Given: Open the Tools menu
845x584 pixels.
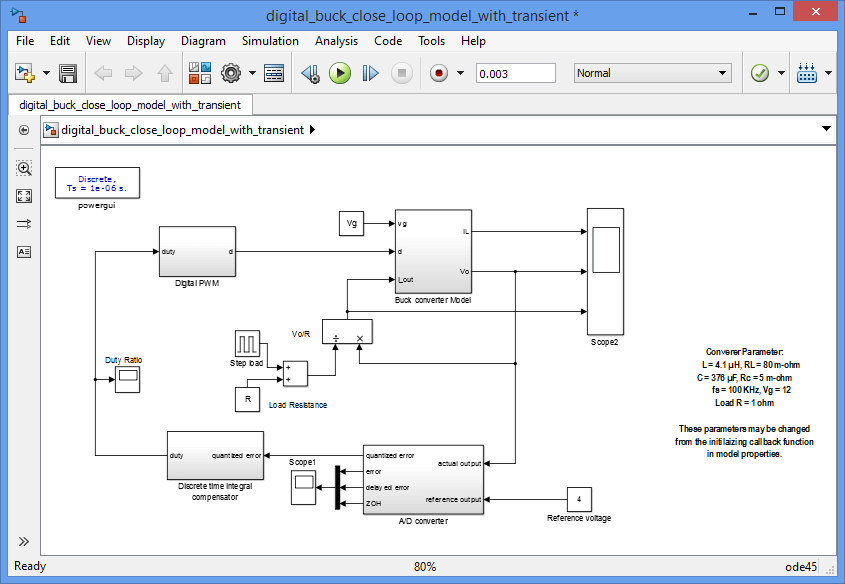Looking at the screenshot, I should click(x=431, y=41).
